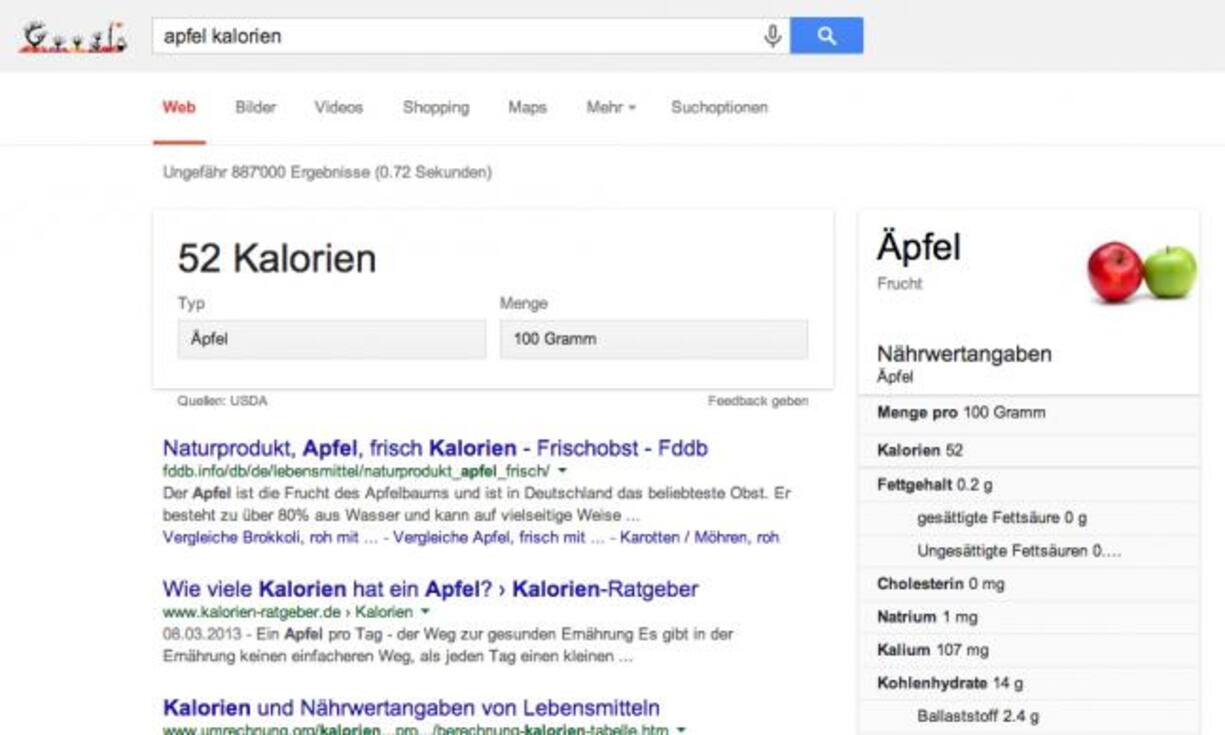Image resolution: width=1225 pixels, height=735 pixels.
Task: Click into the apfel kalorien search field
Action: point(450,36)
